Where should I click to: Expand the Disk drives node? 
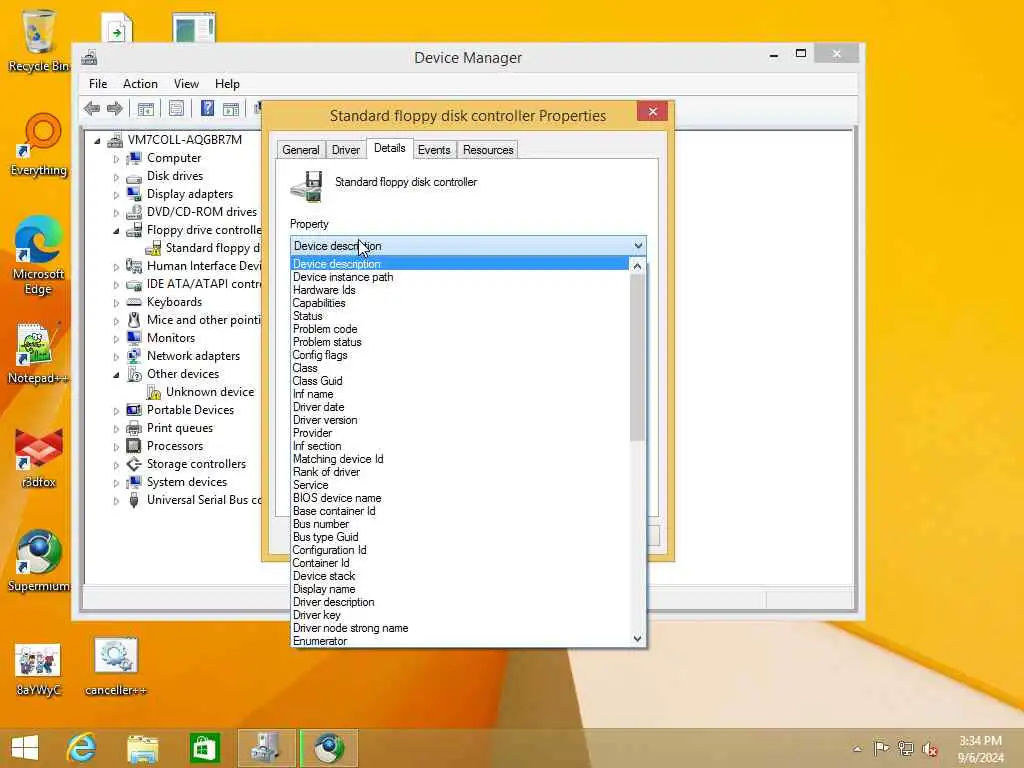click(x=116, y=177)
